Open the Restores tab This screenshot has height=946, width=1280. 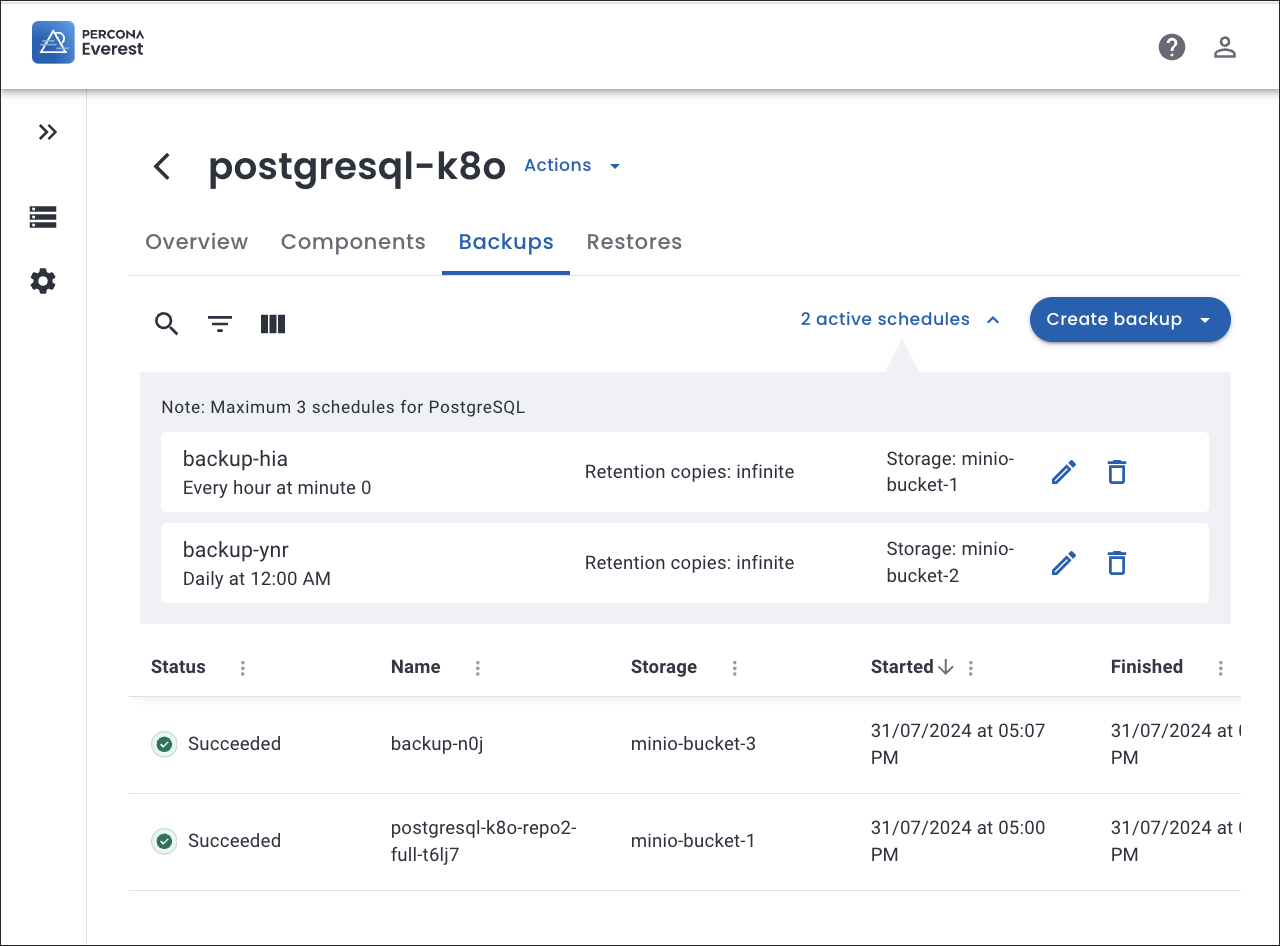coord(634,242)
